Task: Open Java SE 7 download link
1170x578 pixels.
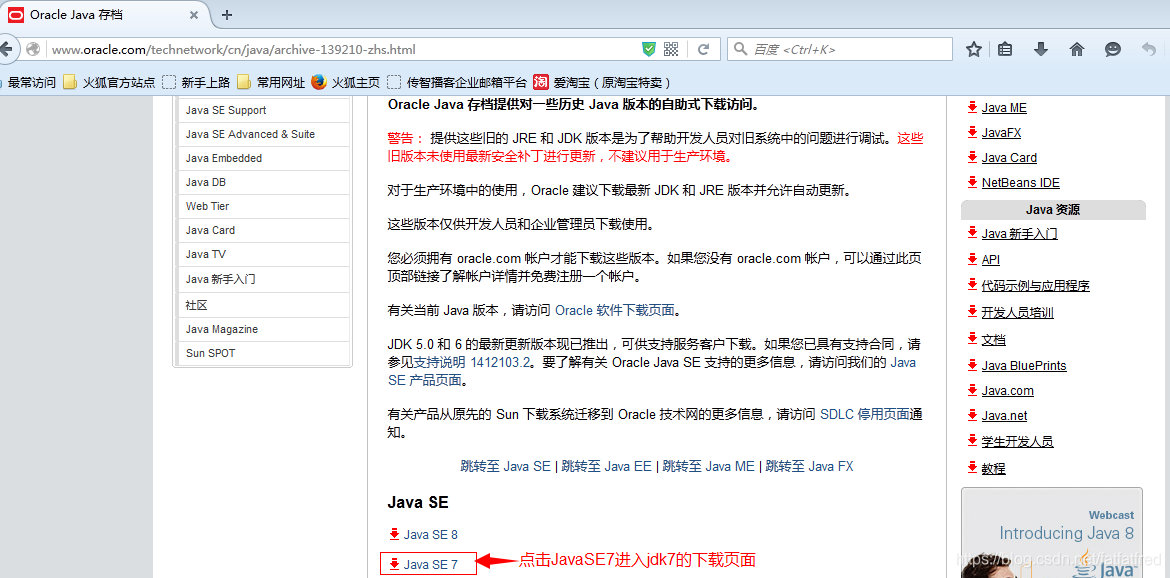Action: 431,565
